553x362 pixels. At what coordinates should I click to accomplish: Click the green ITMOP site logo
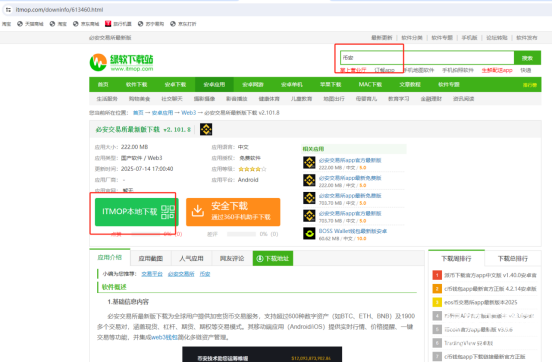[122, 62]
